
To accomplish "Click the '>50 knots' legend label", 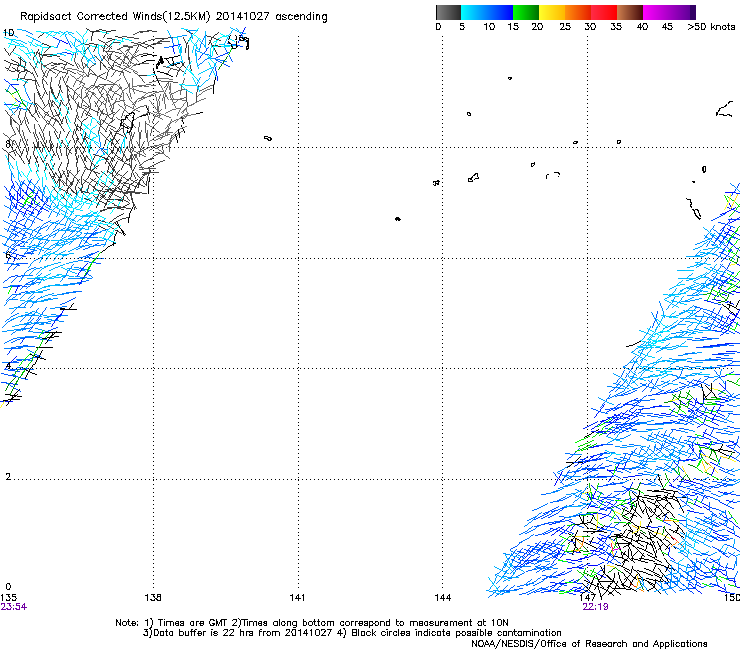I will pyautogui.click(x=711, y=27).
